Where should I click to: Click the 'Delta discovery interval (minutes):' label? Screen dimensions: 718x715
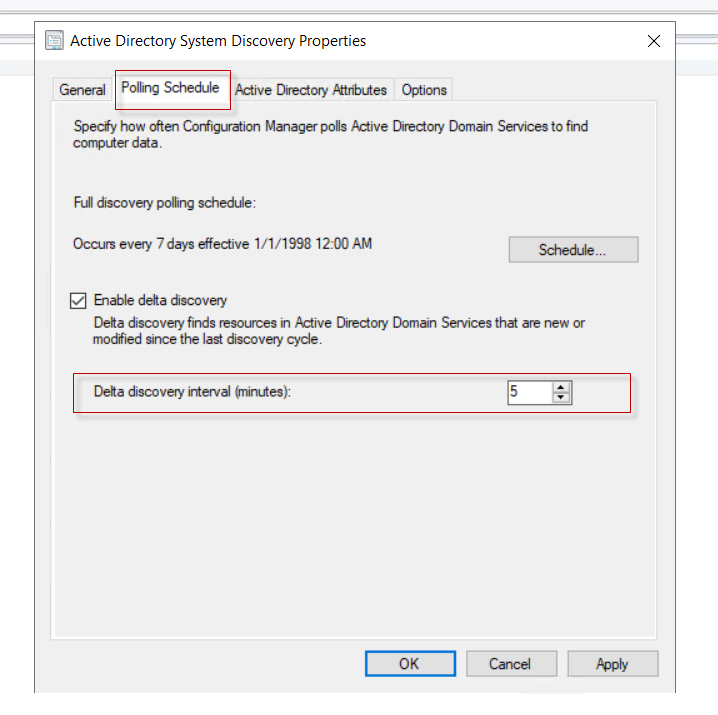tap(192, 392)
